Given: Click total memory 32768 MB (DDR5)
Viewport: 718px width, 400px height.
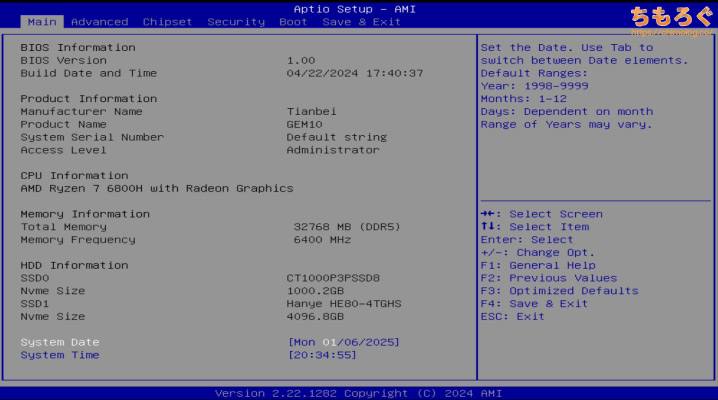Looking at the screenshot, I should tap(347, 227).
